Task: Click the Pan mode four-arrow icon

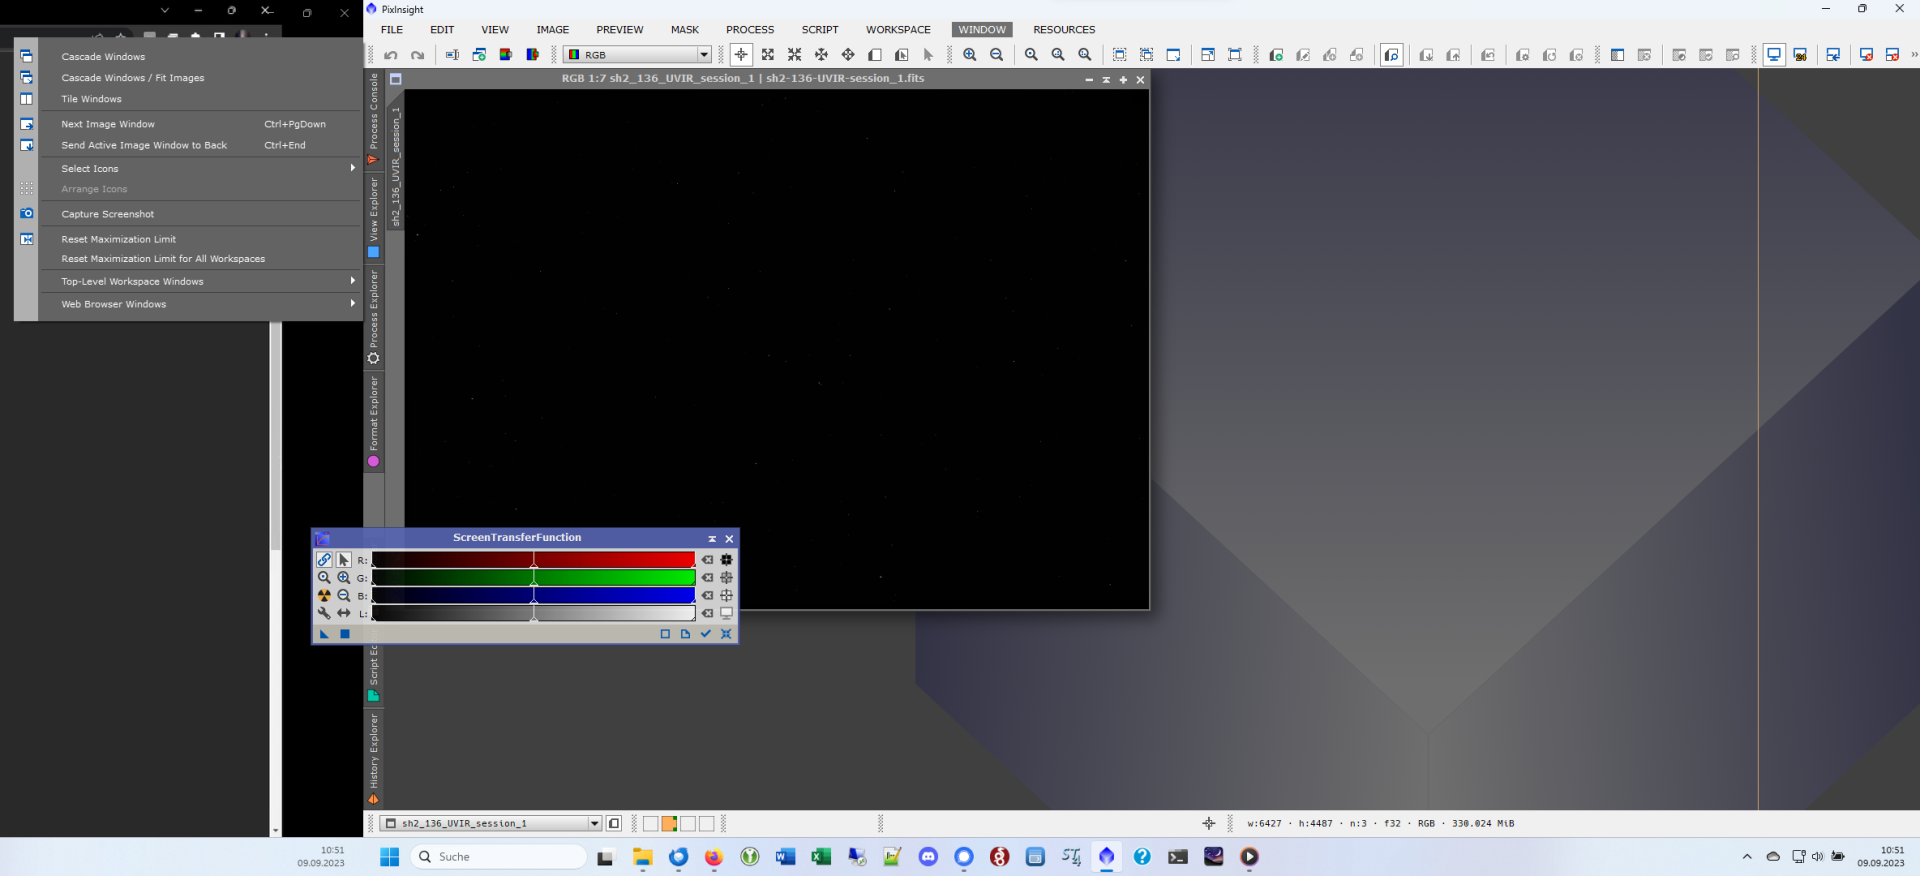Action: click(x=848, y=55)
